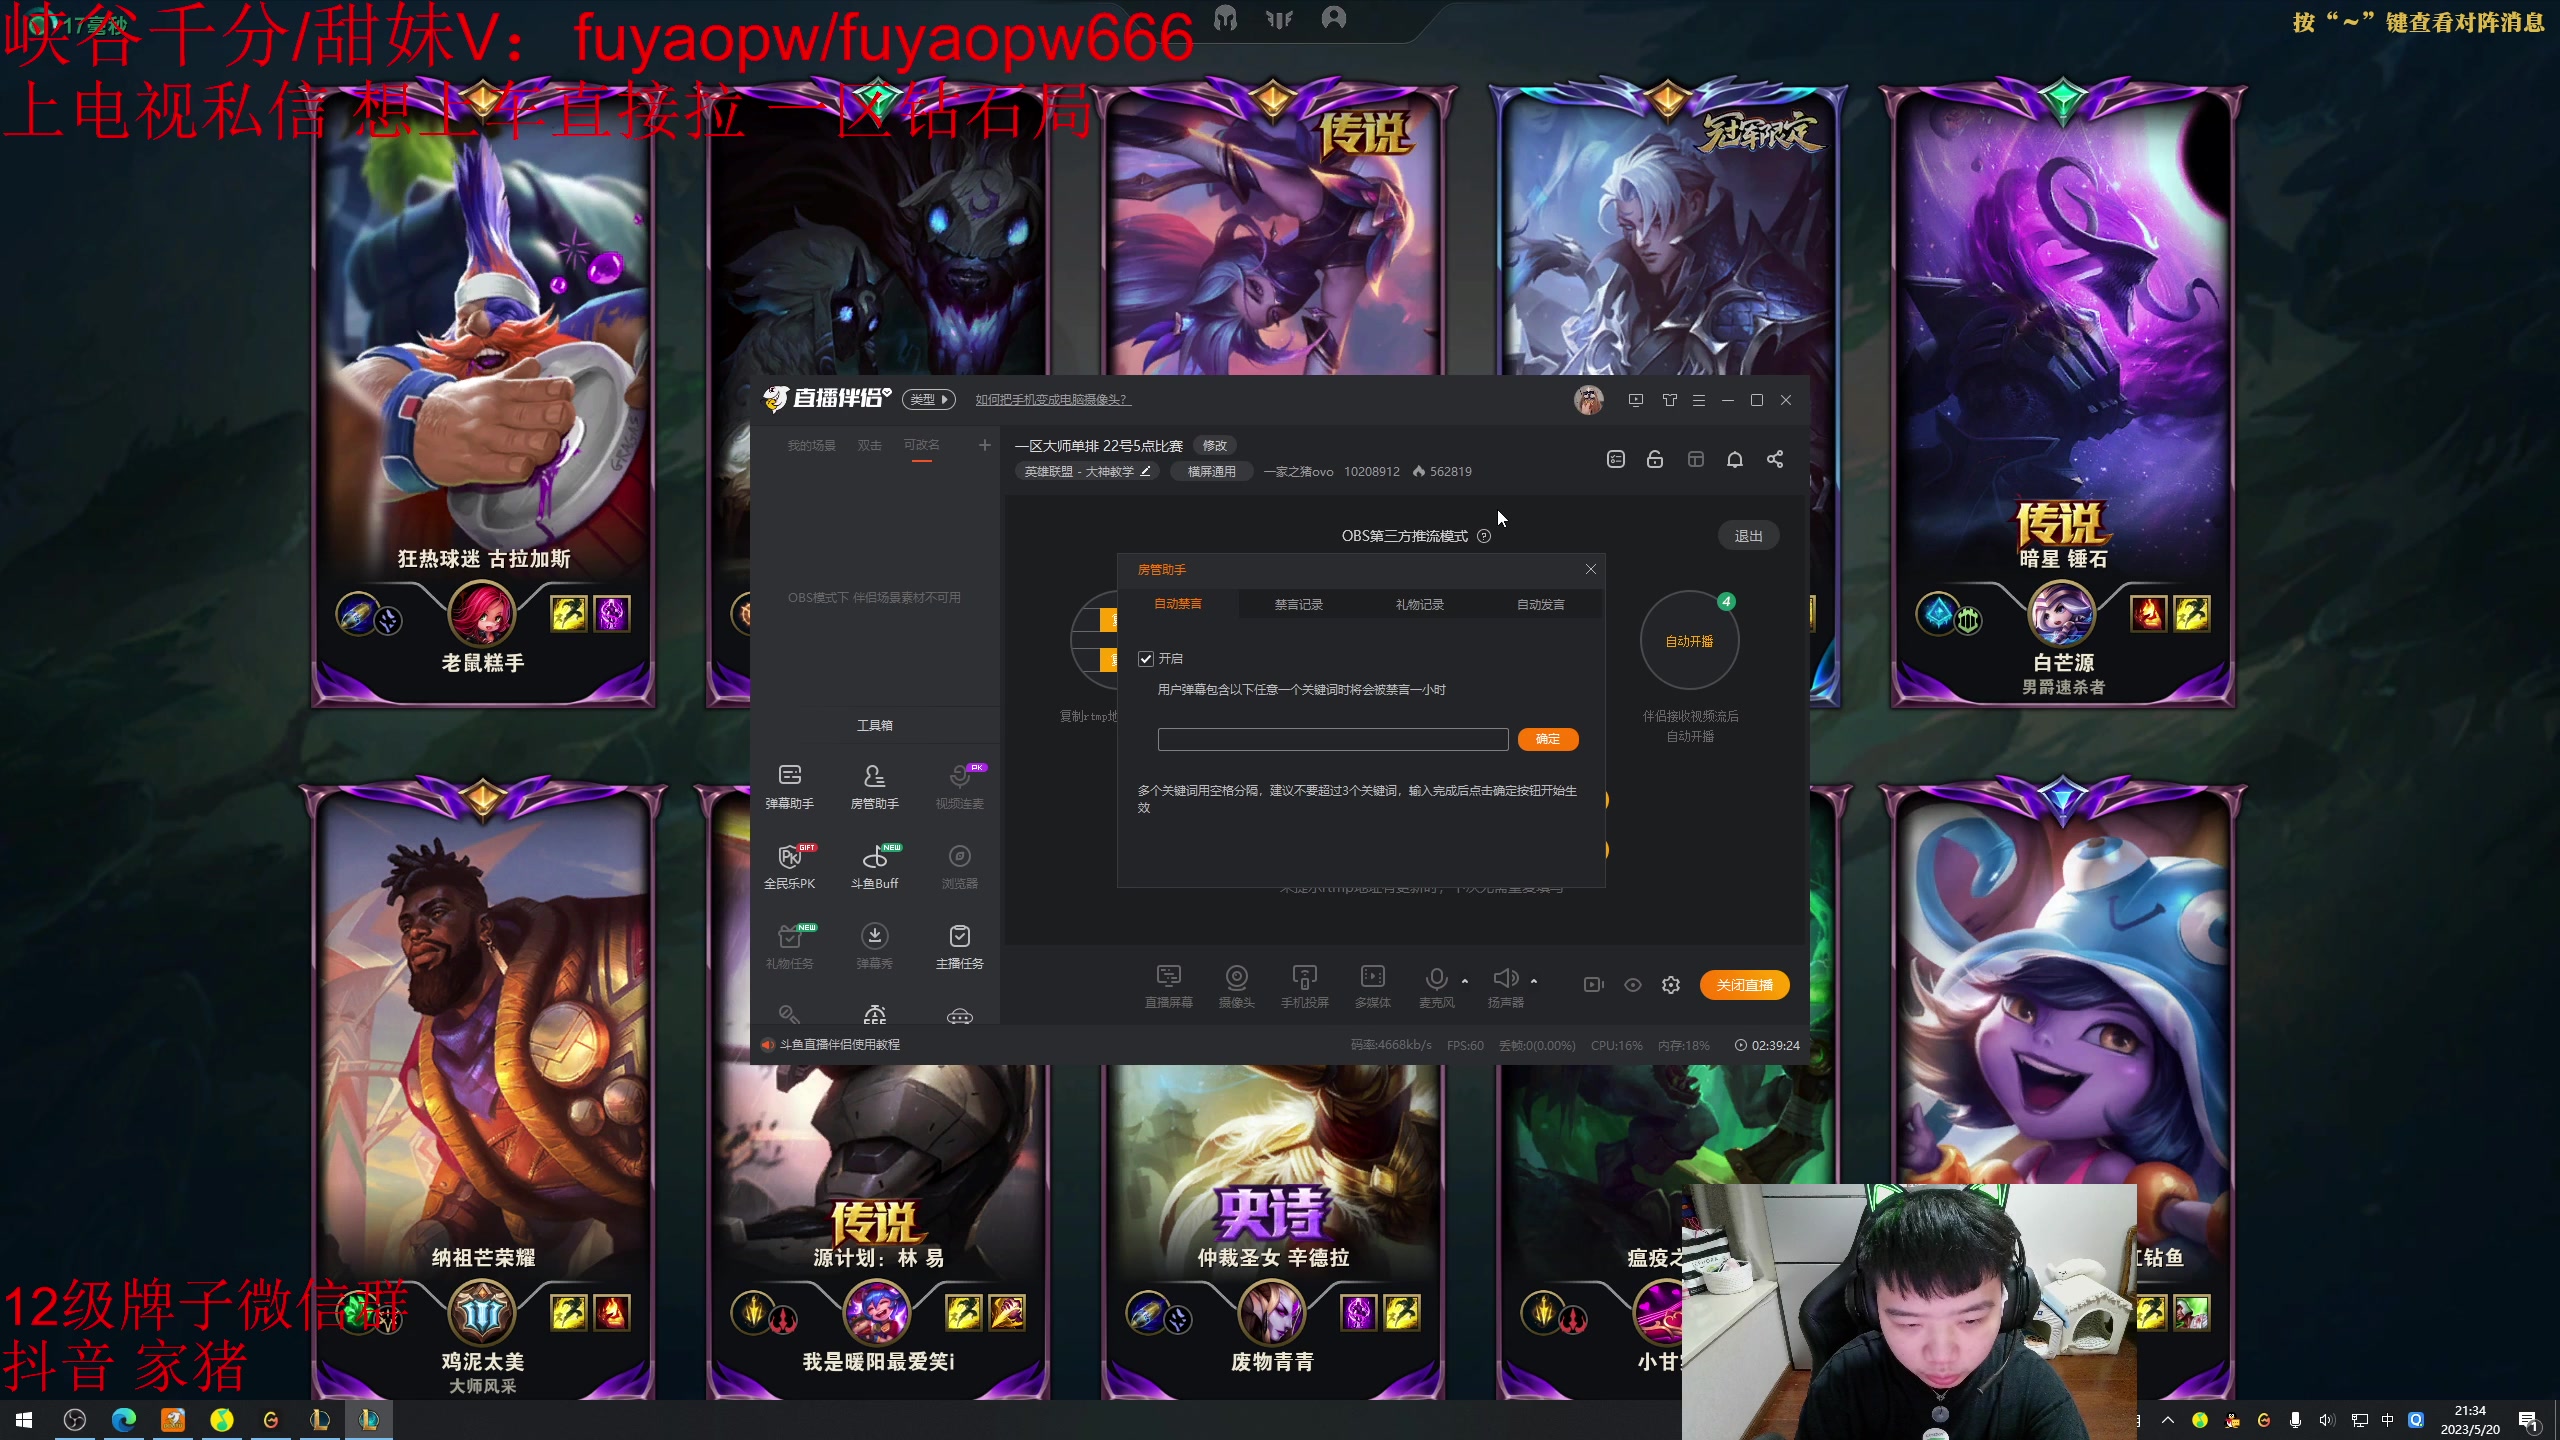Expand speaker options arrow beside 扬声器
Screen dimensions: 2560x1440
1534,981
